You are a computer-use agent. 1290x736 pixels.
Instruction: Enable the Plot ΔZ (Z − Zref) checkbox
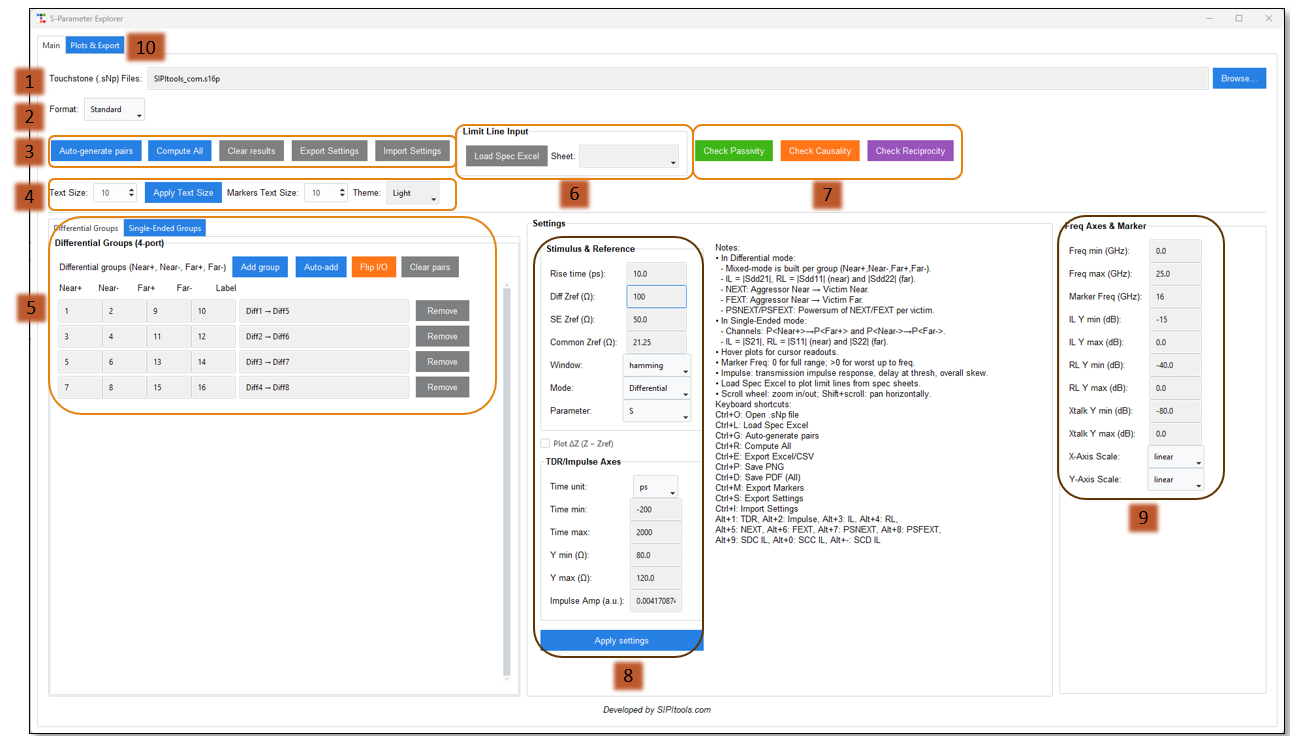545,444
